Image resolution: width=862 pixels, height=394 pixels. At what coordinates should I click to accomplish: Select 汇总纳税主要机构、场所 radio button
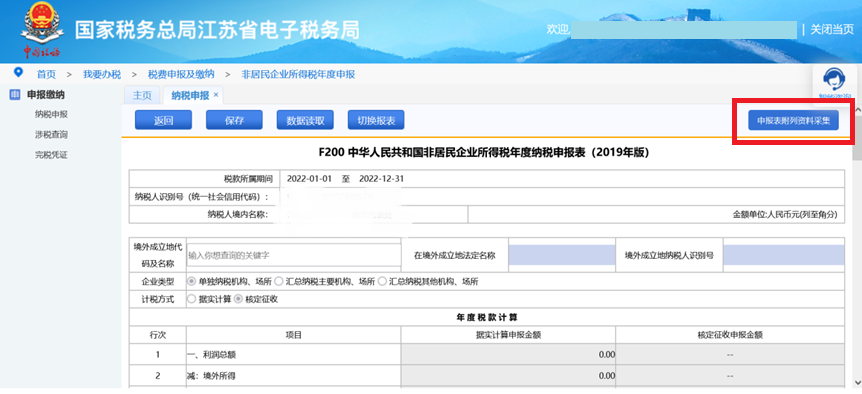pos(279,281)
